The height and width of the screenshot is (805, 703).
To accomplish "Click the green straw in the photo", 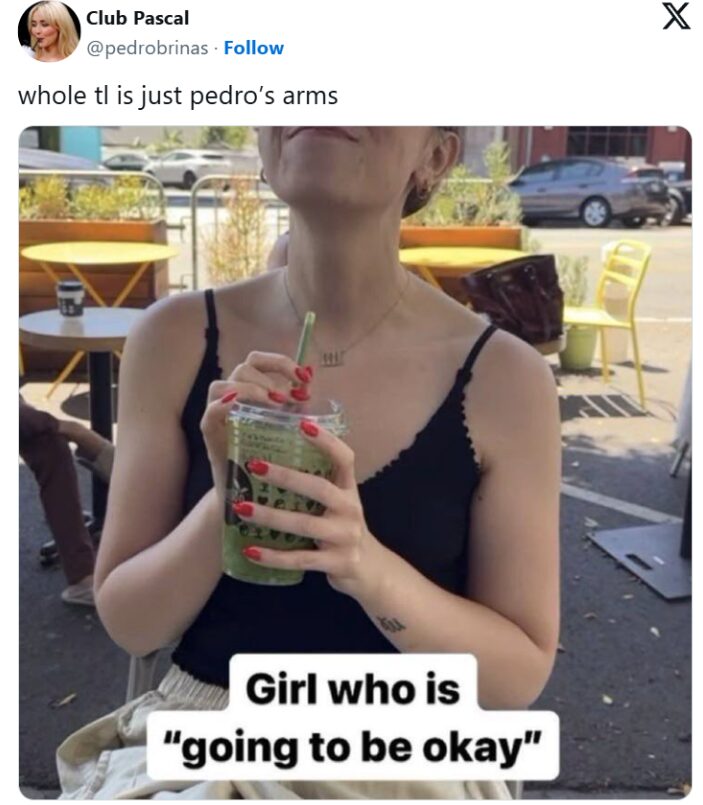I will point(305,339).
